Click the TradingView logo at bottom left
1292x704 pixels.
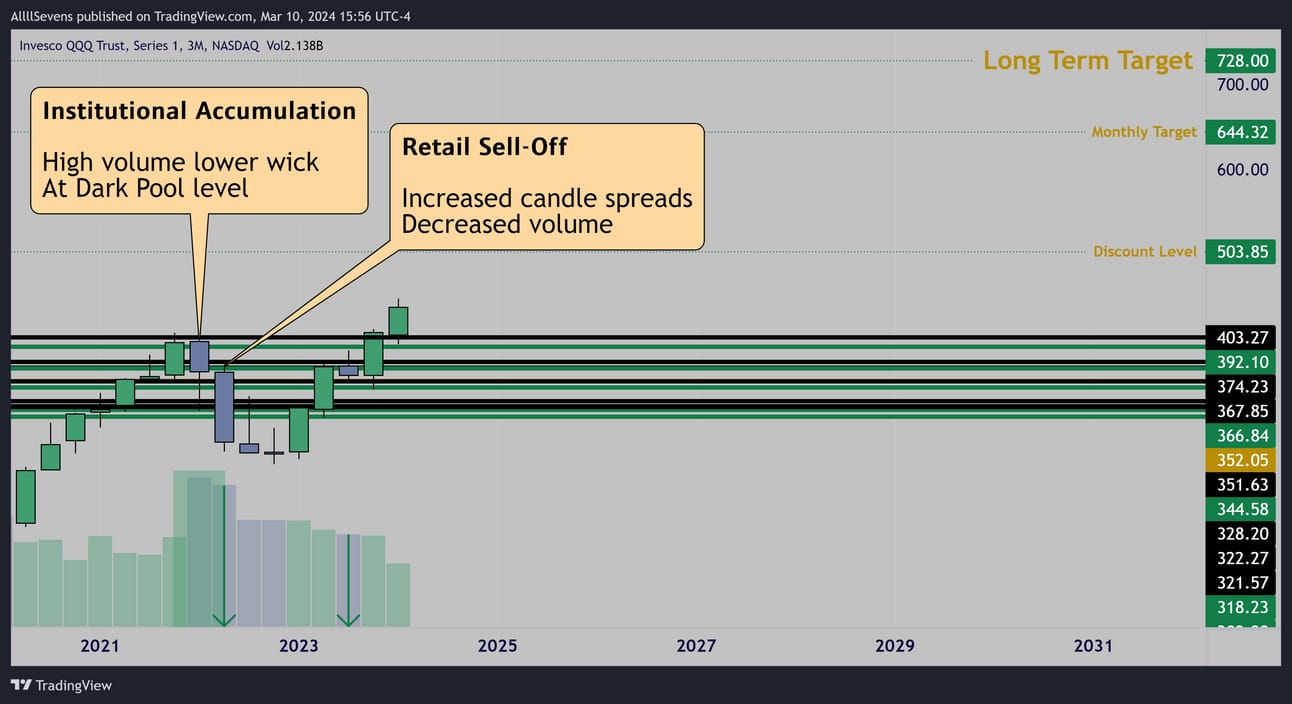[61, 685]
